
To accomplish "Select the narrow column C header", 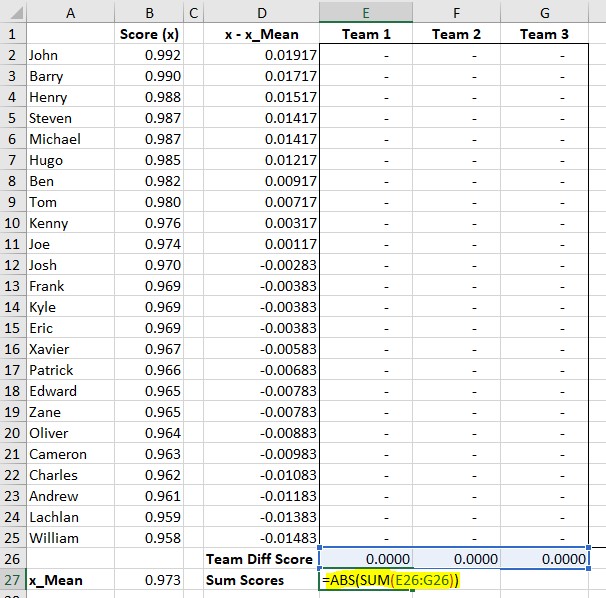I will tap(193, 12).
